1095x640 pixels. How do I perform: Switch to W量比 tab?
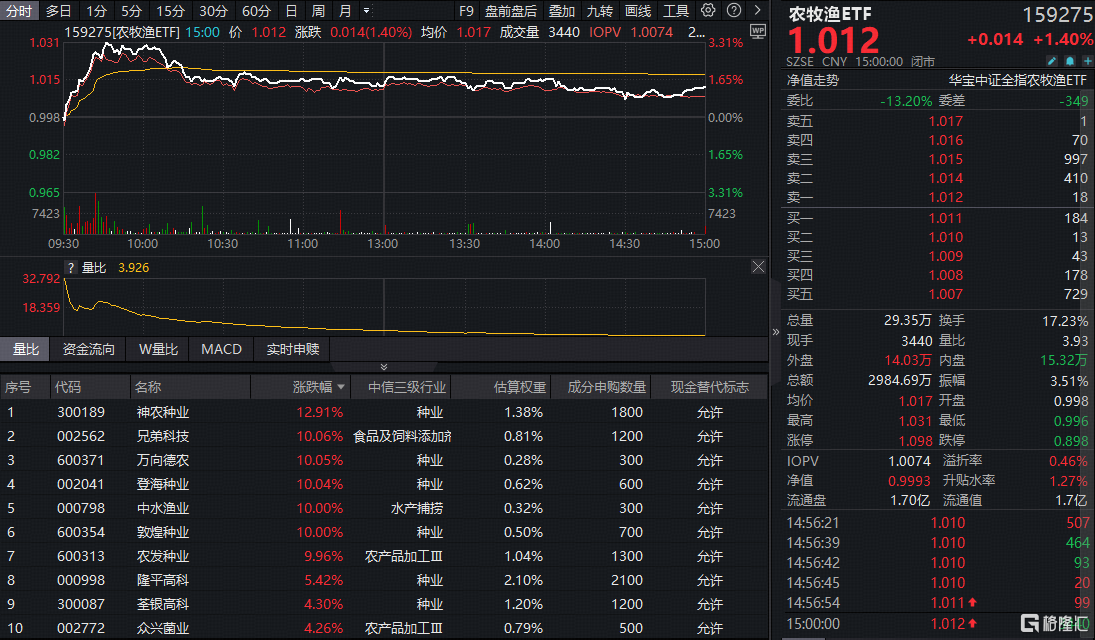pos(159,349)
